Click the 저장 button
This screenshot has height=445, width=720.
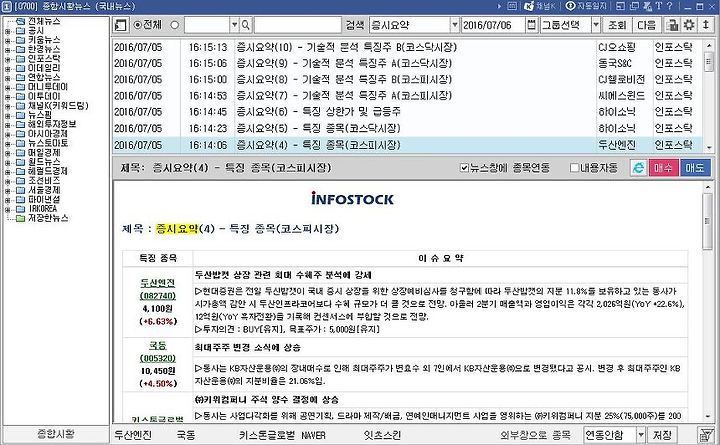662,434
